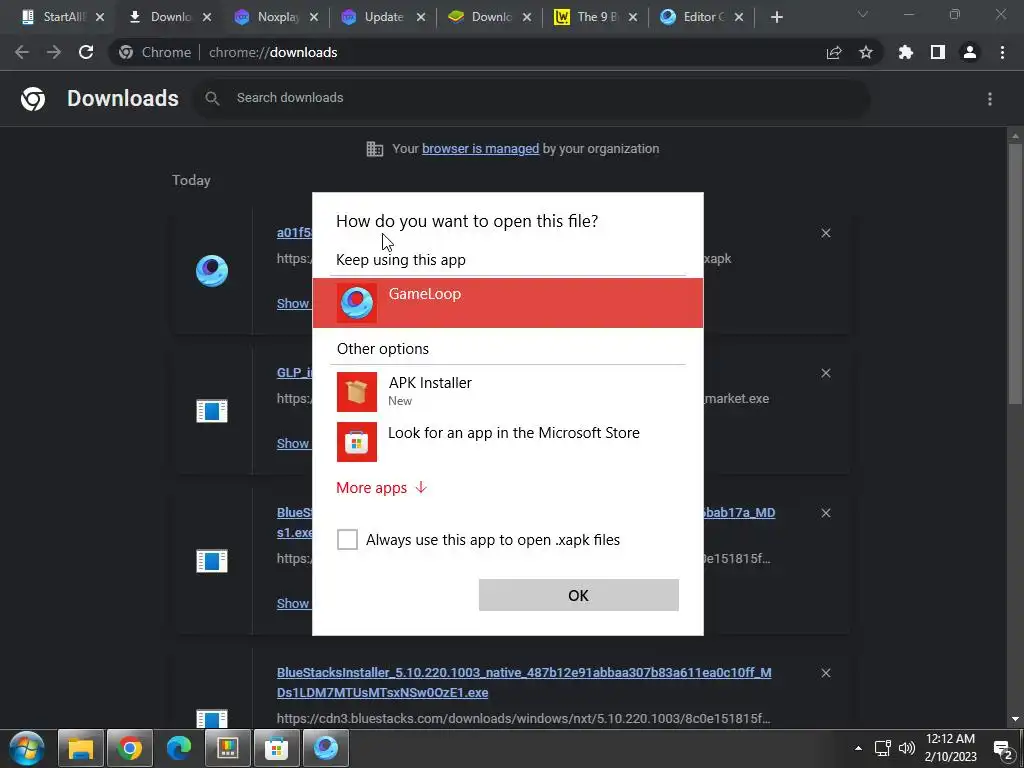Screen dimensions: 1024x768
Task: Select Look for an app in the Microsoft Store
Action: pyautogui.click(x=507, y=441)
